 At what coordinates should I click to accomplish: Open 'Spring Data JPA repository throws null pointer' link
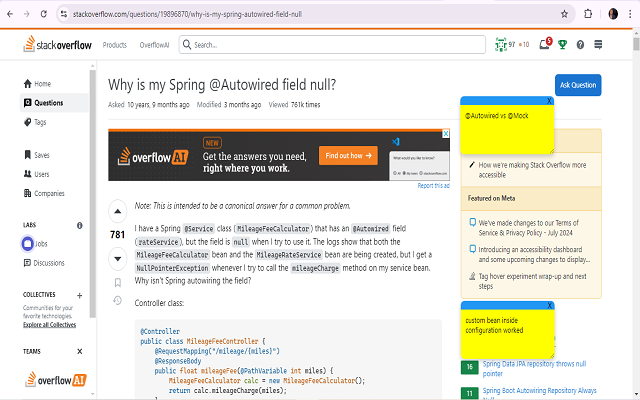(534, 369)
